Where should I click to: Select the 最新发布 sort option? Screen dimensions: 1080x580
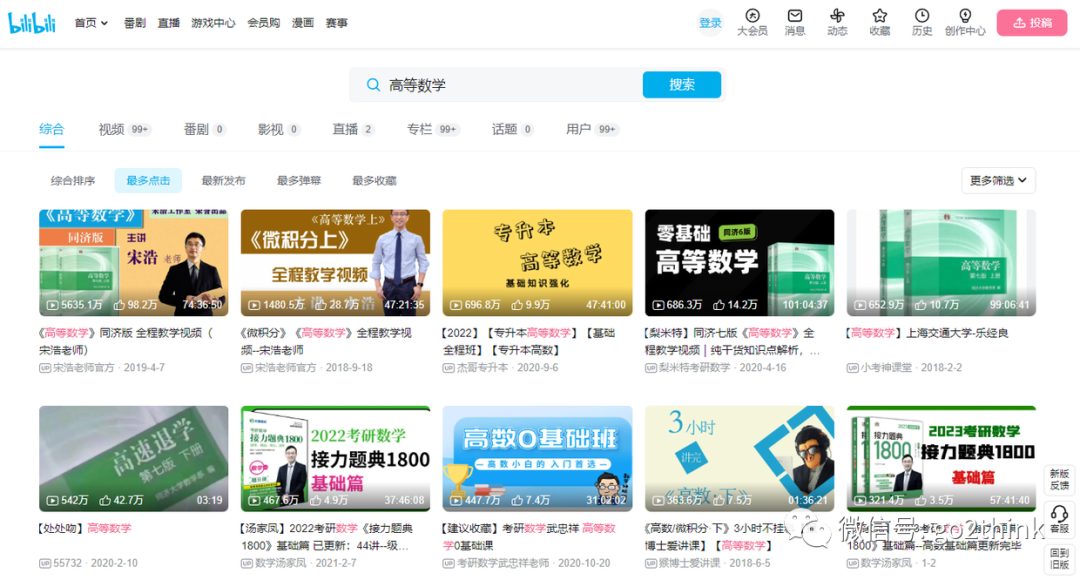click(x=222, y=180)
